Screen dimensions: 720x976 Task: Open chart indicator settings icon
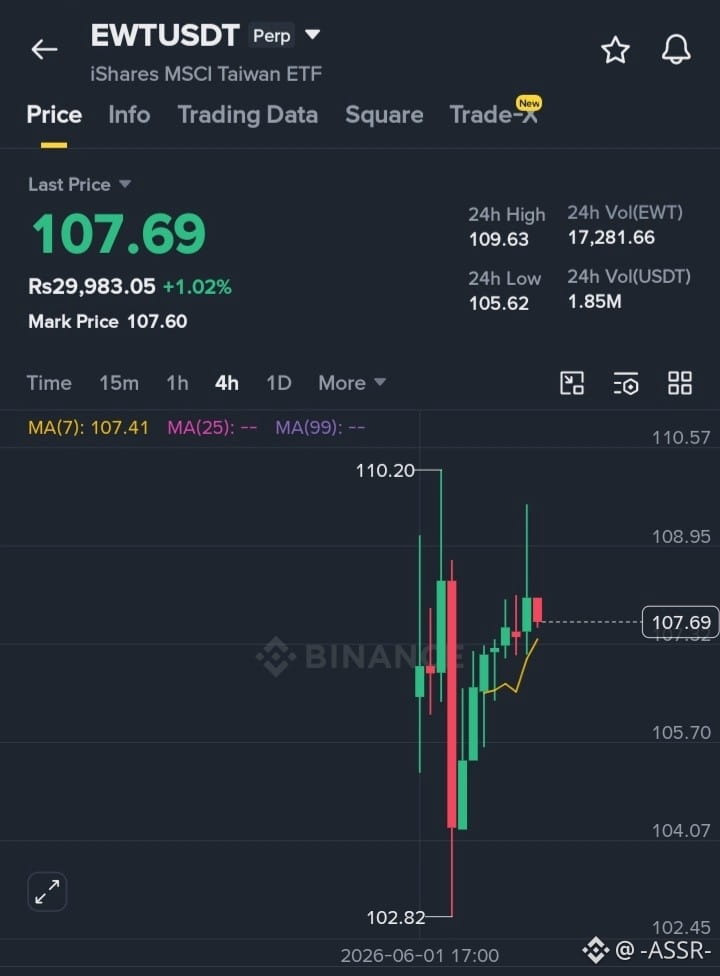pyautogui.click(x=625, y=383)
